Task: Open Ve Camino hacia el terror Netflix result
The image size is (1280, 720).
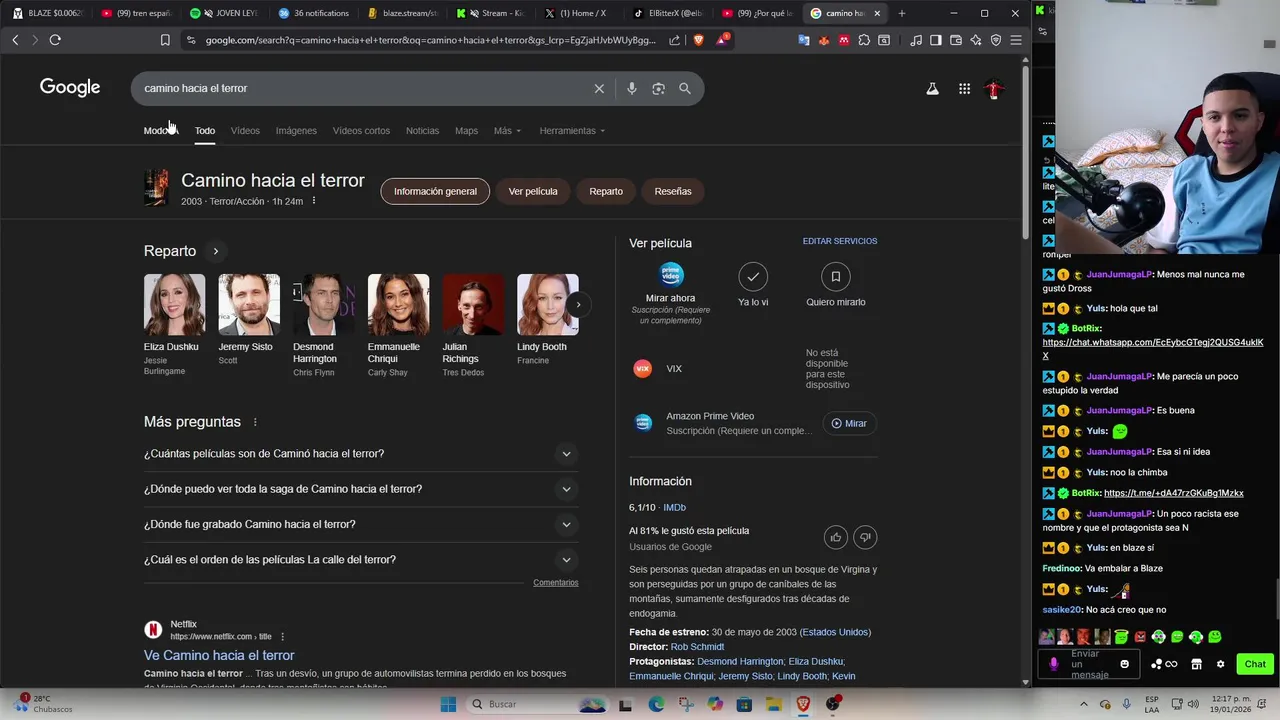Action: coord(219,655)
